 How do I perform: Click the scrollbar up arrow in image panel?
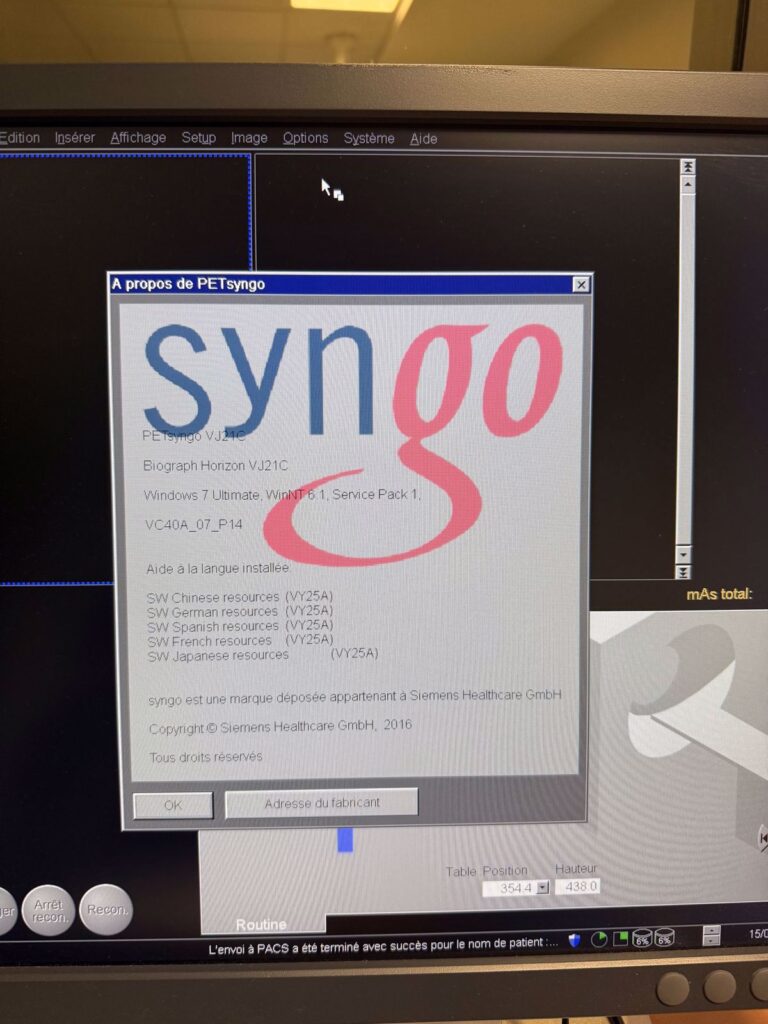pyautogui.click(x=687, y=184)
